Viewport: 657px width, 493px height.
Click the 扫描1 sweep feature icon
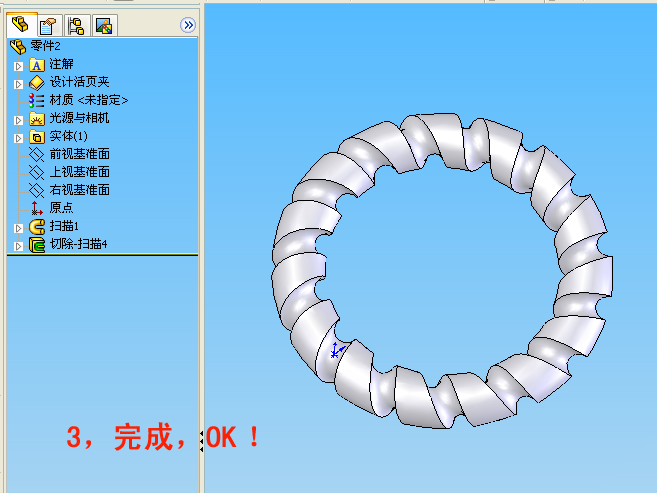click(x=37, y=227)
